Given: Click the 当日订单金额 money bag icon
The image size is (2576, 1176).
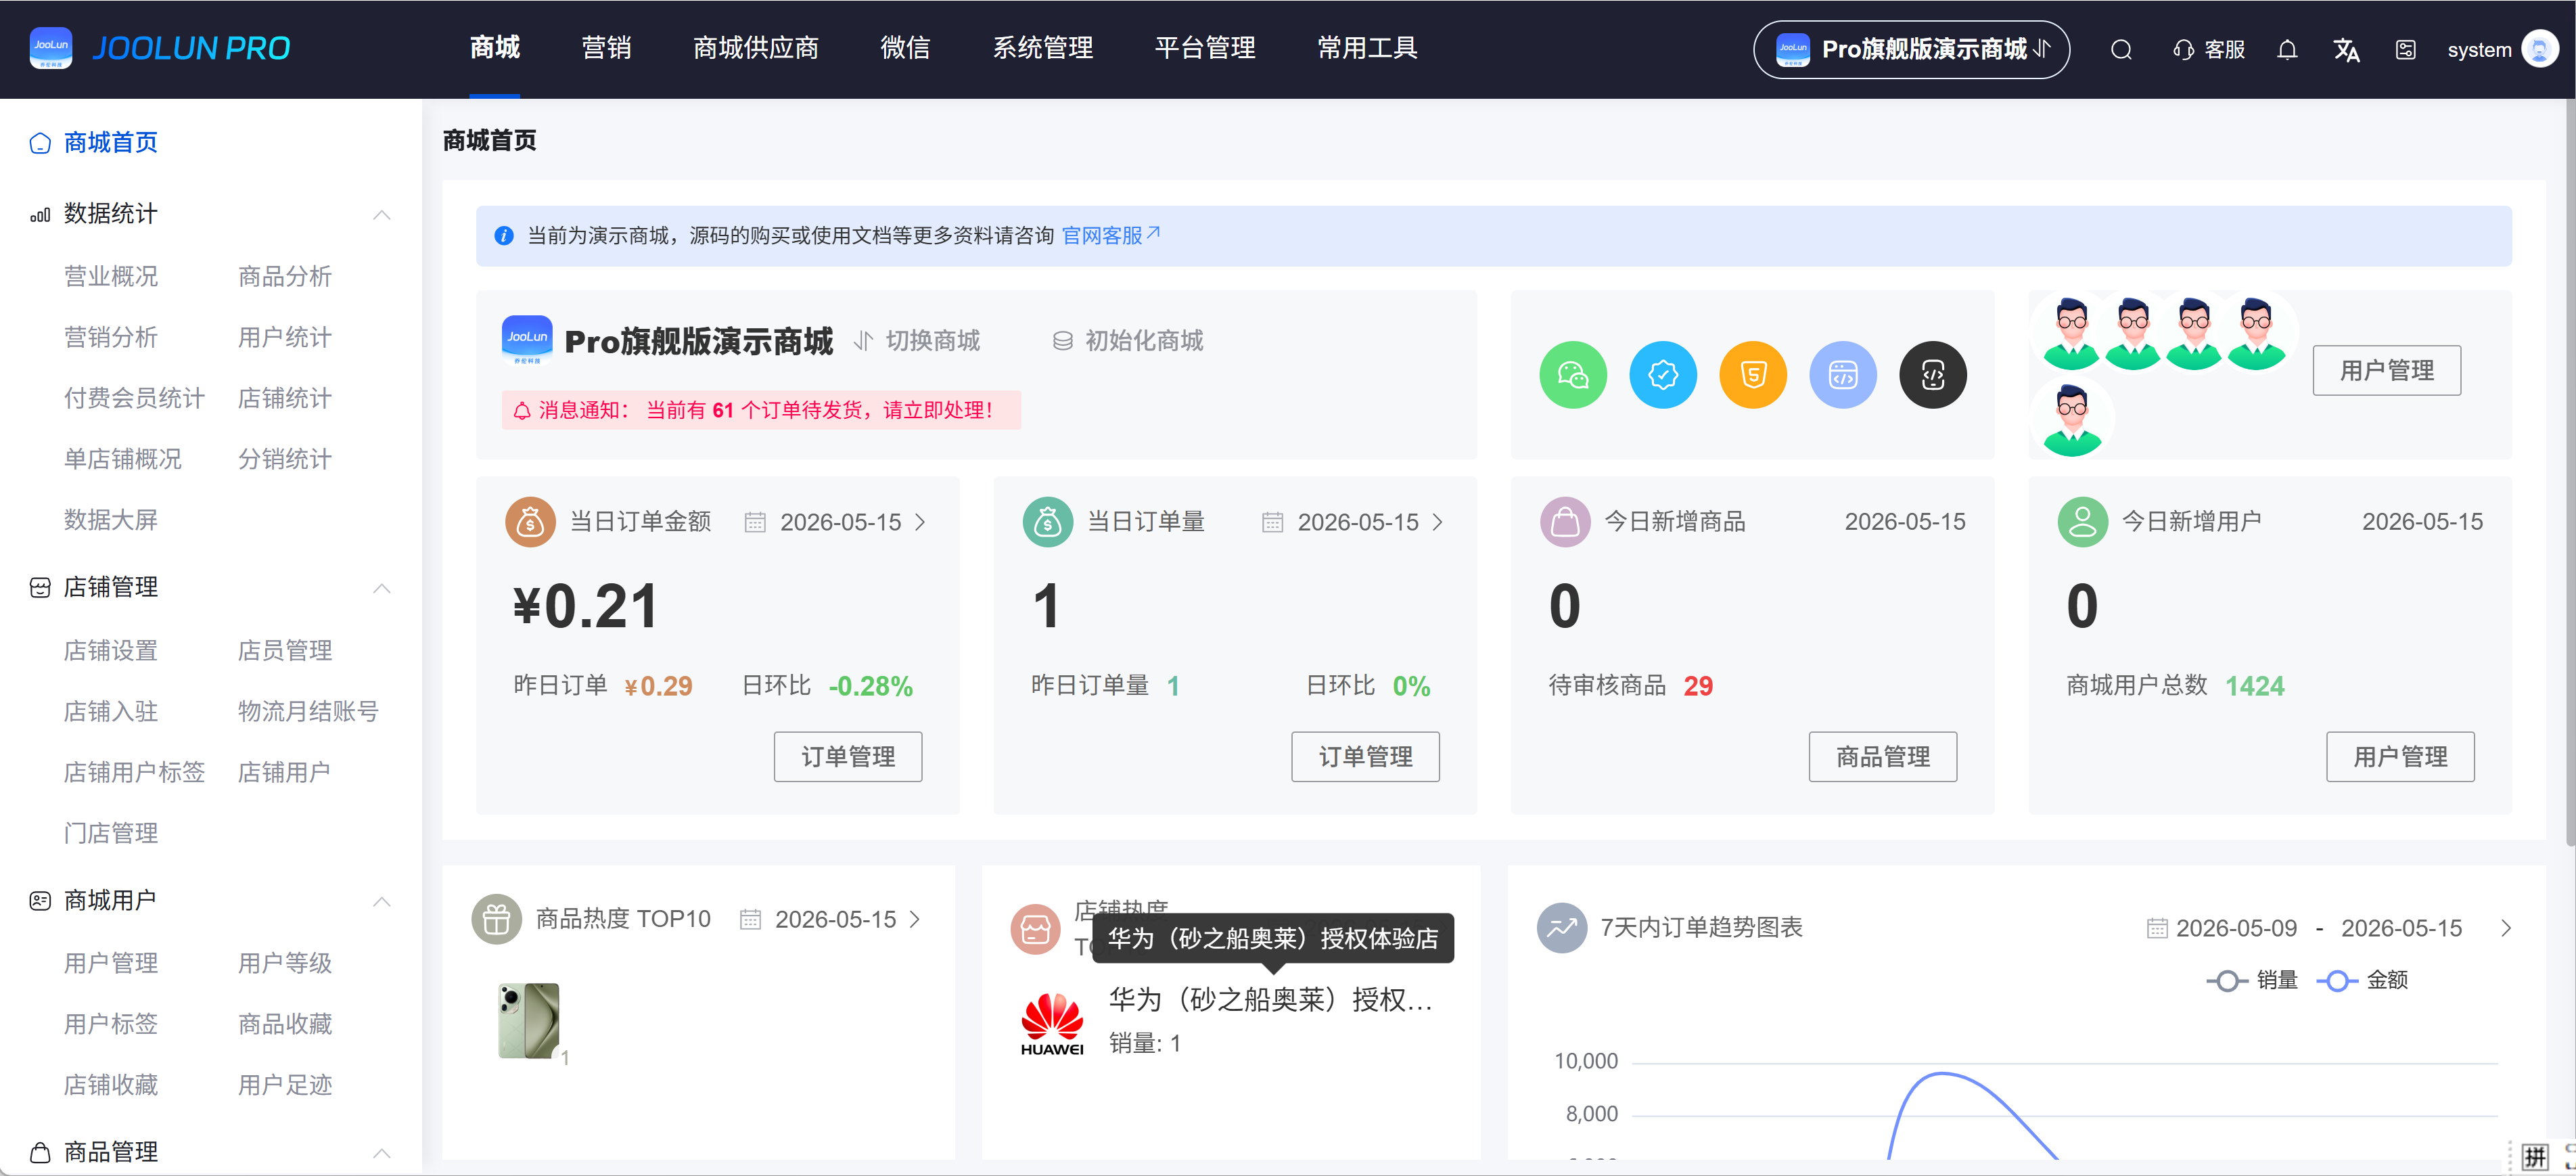Looking at the screenshot, I should coord(530,522).
